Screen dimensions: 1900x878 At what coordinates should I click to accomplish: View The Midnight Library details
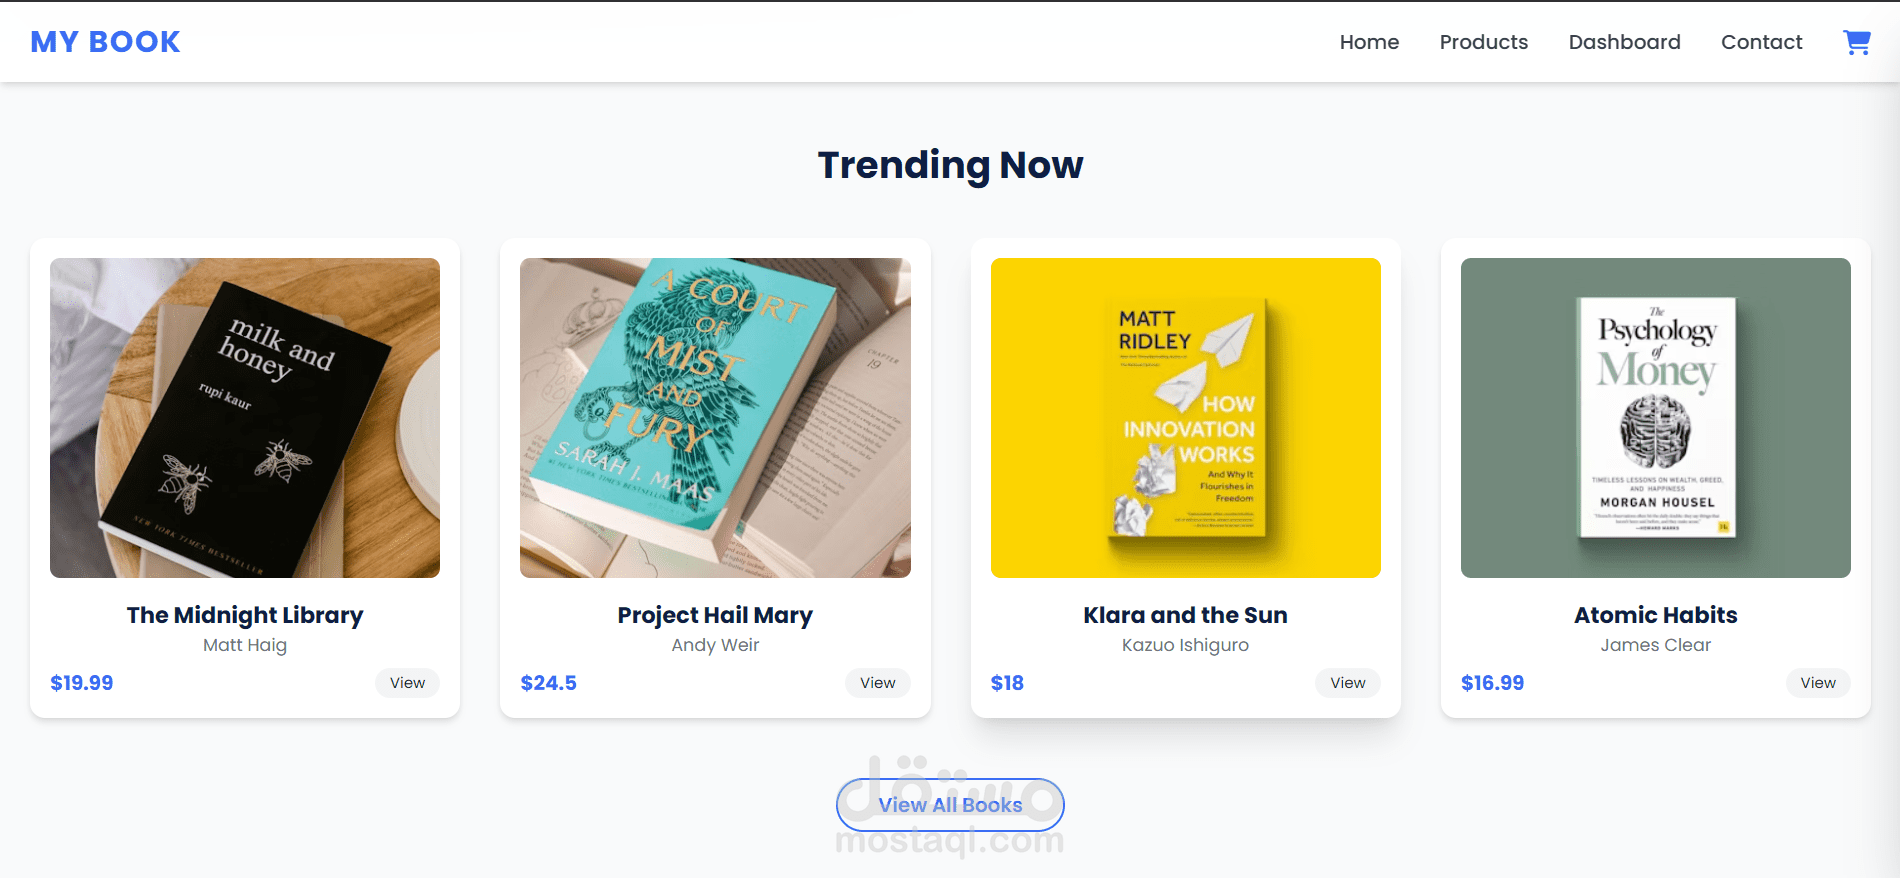coord(407,683)
